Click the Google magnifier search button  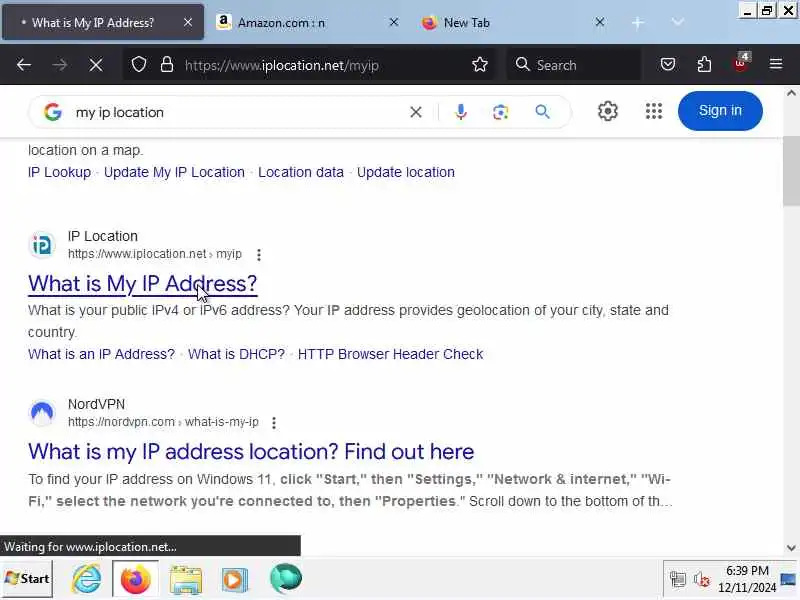[542, 112]
